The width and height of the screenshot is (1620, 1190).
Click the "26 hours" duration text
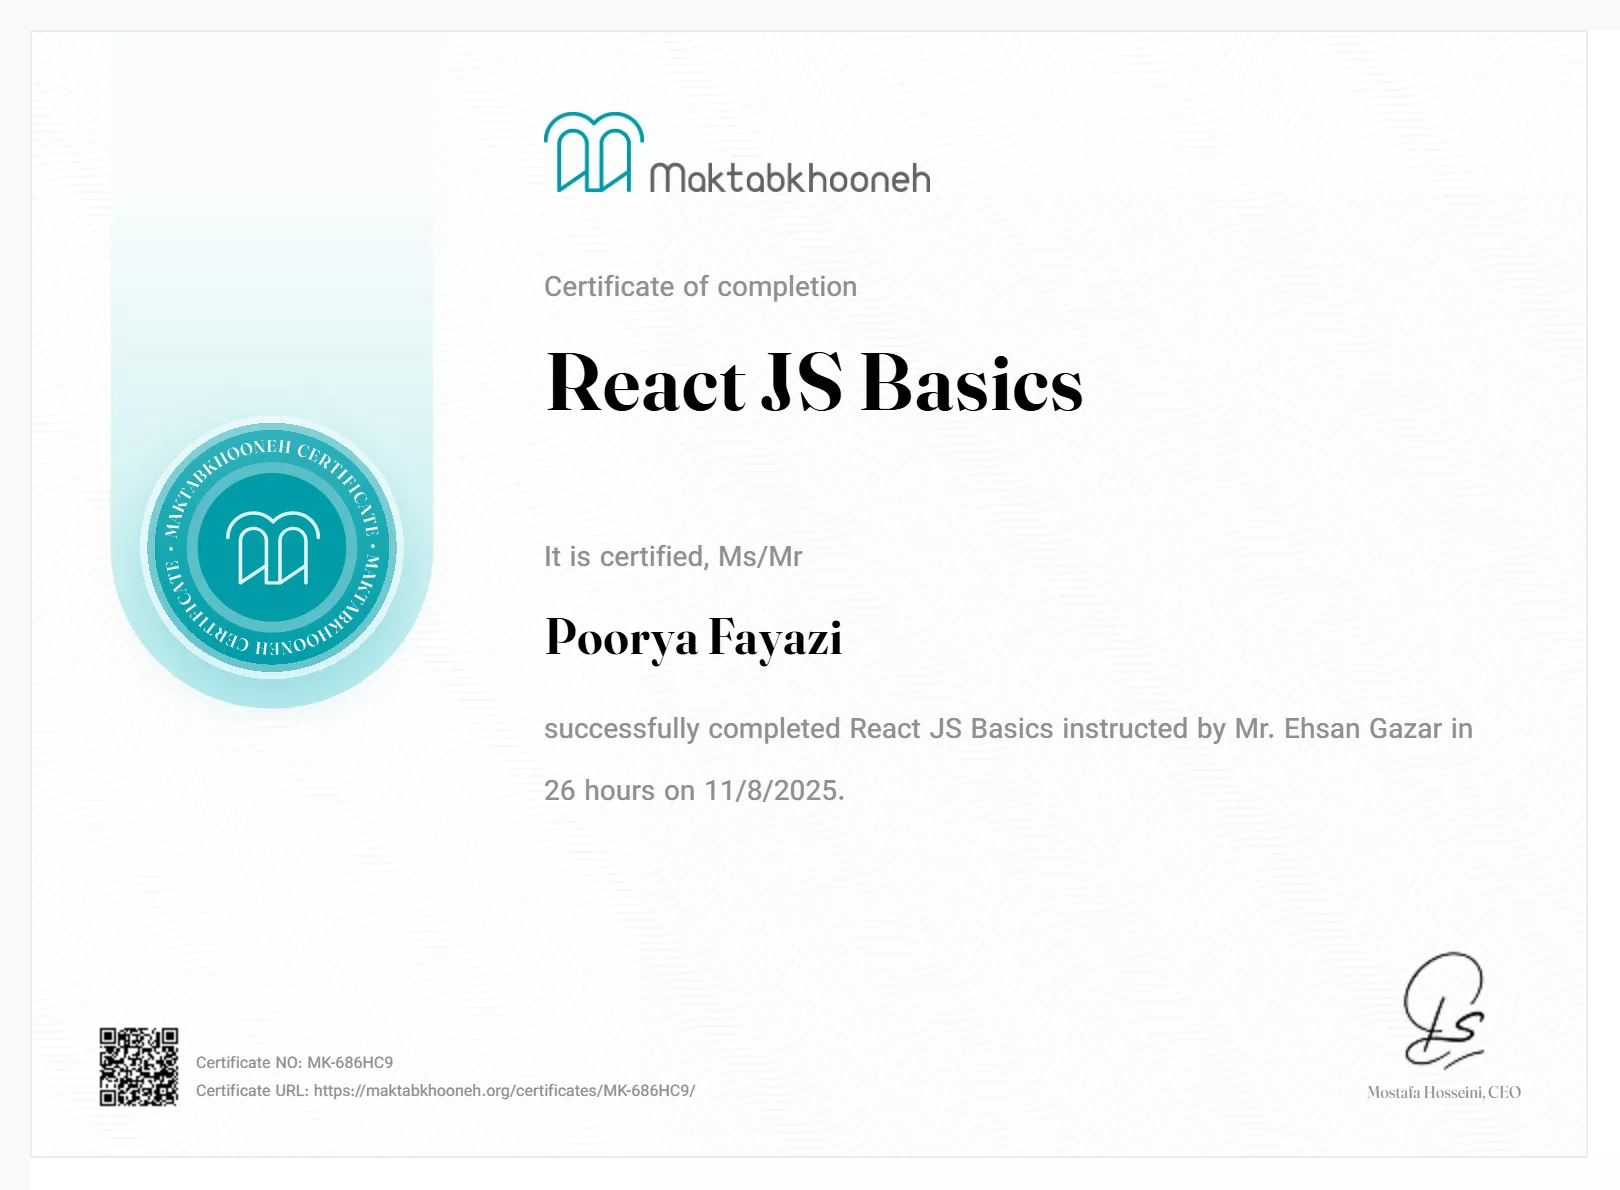coord(599,791)
